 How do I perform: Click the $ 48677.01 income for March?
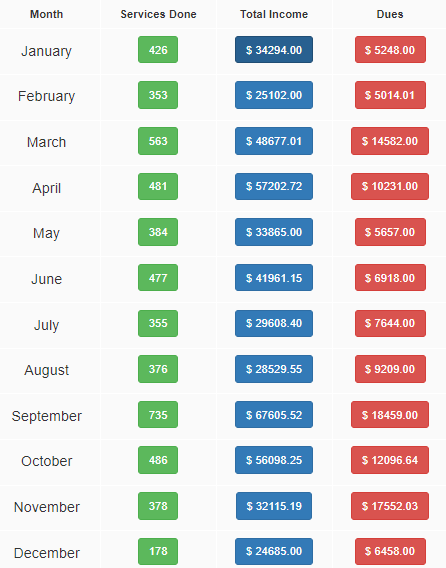pyautogui.click(x=274, y=141)
